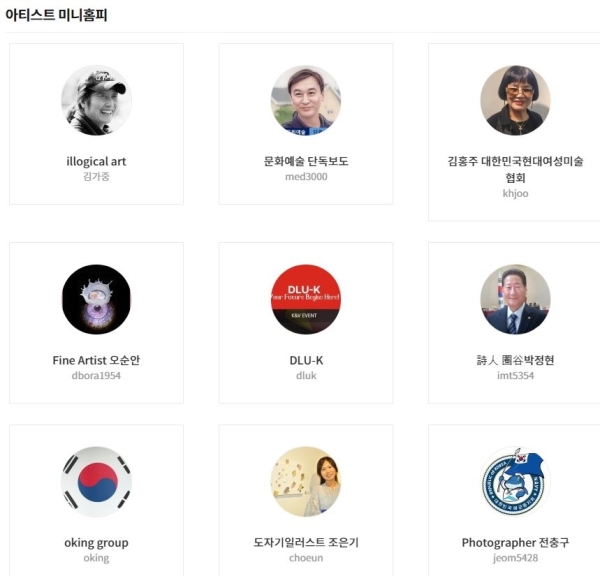This screenshot has width=600, height=576.
Task: Open the 도자기일러스트 조은기 profile photo
Action: (306, 481)
